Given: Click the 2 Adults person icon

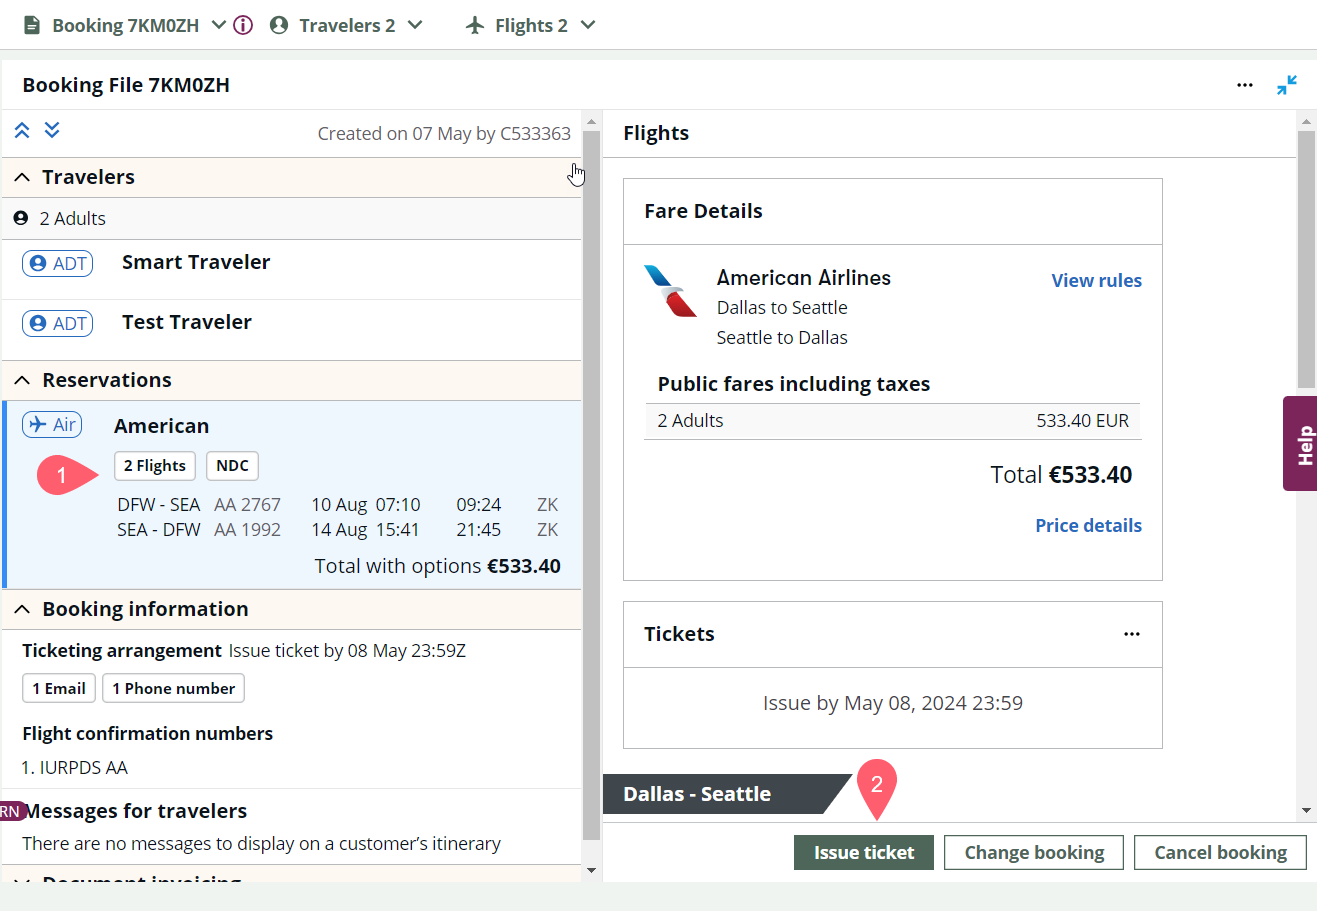Looking at the screenshot, I should coord(20,218).
